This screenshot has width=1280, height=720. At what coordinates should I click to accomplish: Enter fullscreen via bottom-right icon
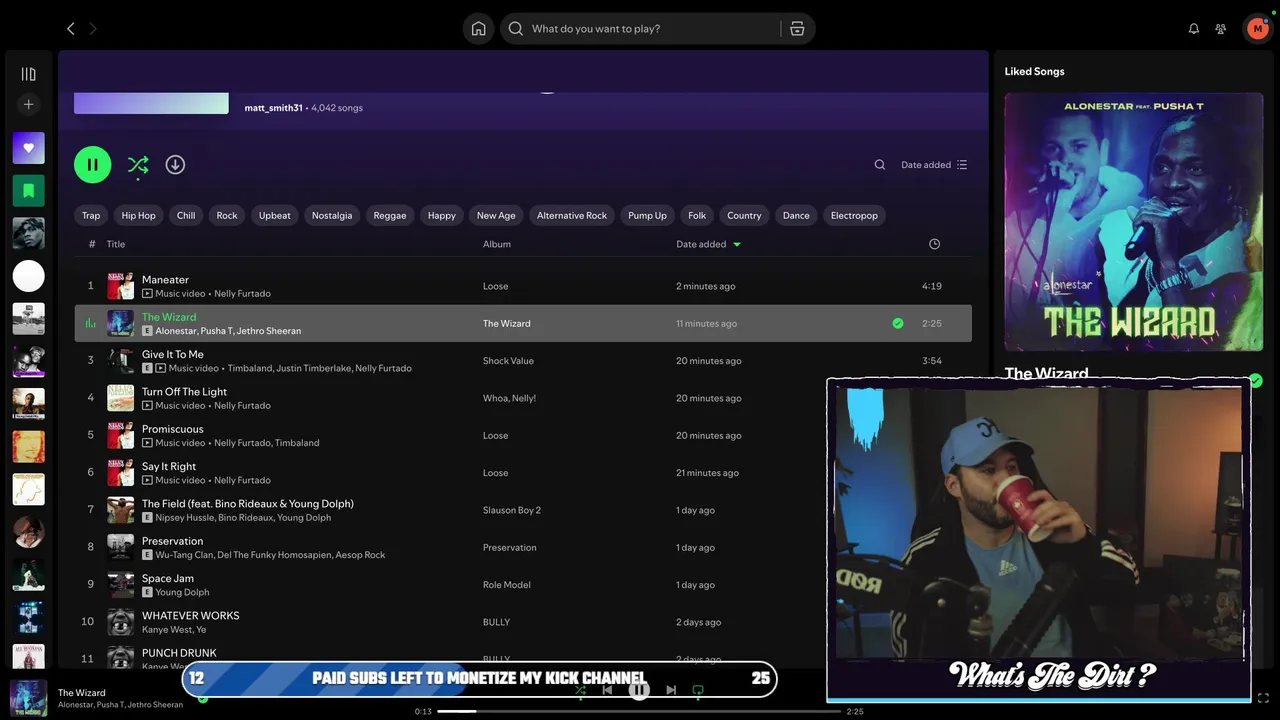click(x=1263, y=698)
